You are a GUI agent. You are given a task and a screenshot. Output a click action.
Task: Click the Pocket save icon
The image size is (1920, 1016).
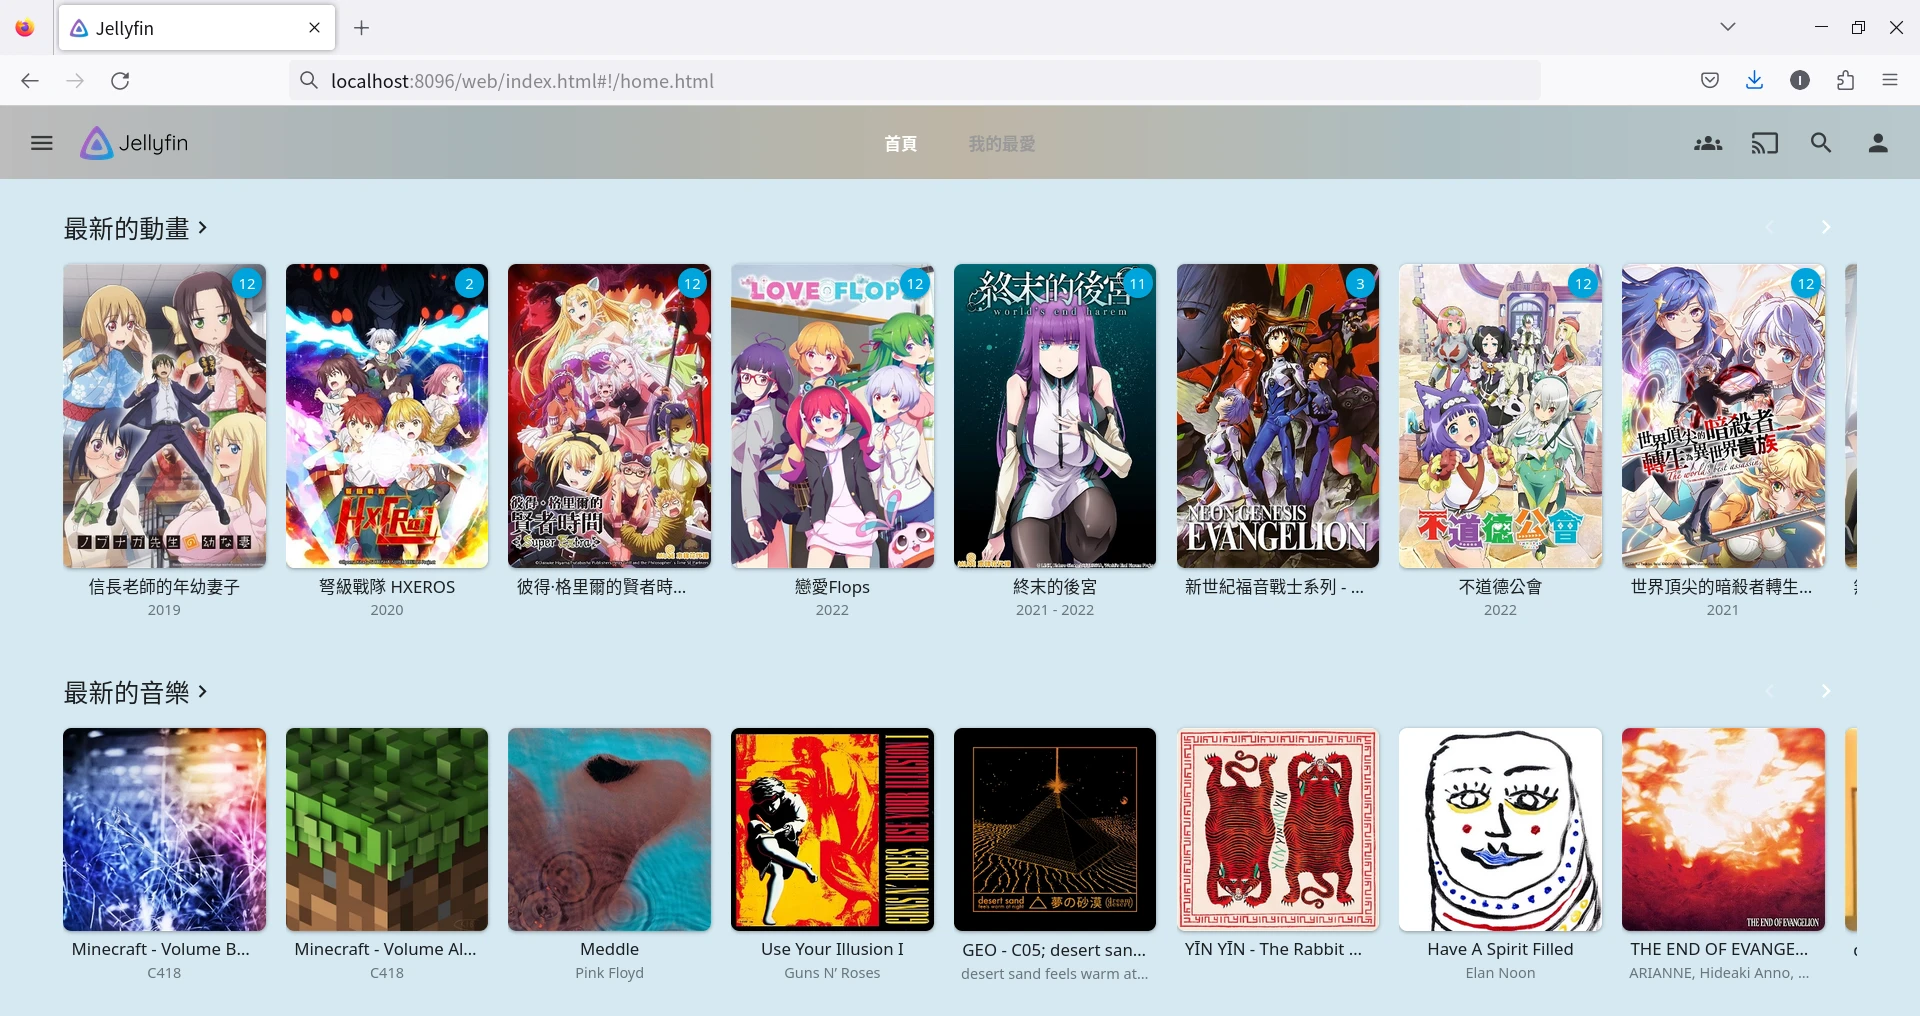point(1710,81)
